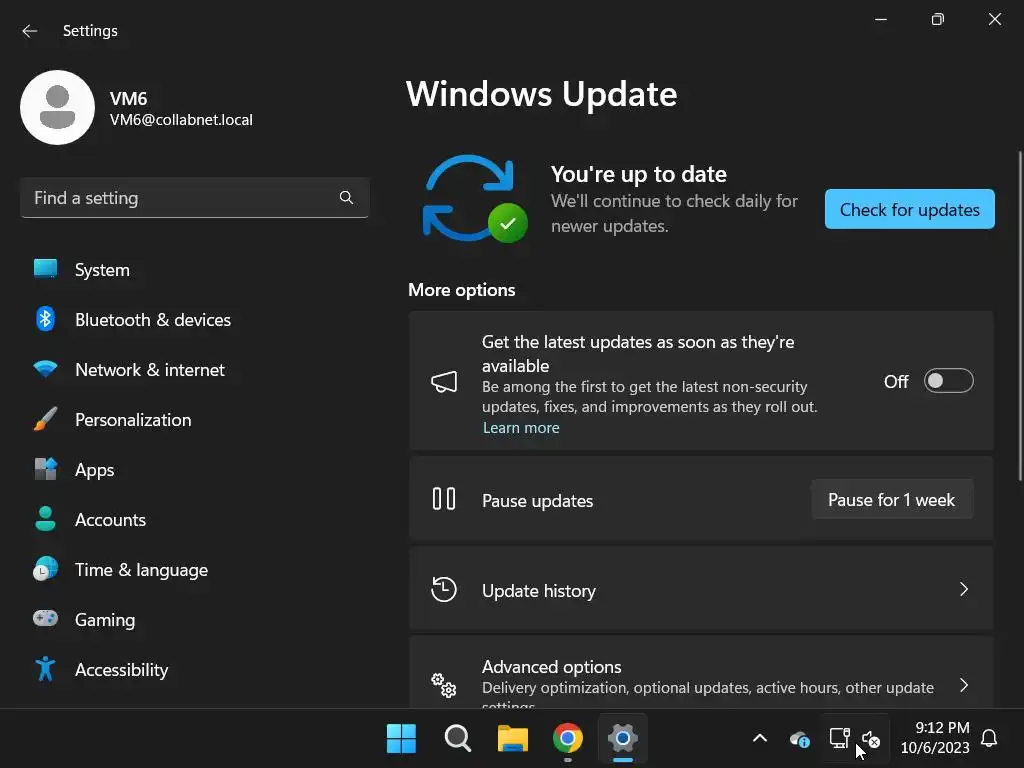Image resolution: width=1024 pixels, height=768 pixels.
Task: Click the vertical scrollbar of update page
Action: pyautogui.click(x=1019, y=317)
